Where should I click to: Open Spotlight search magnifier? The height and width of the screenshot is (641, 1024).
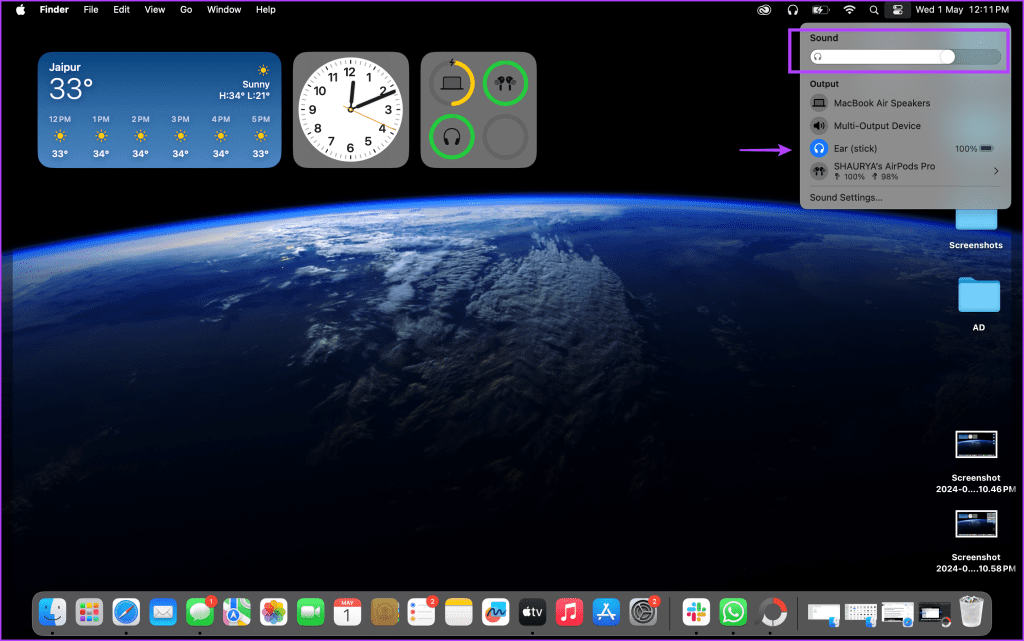(x=874, y=10)
